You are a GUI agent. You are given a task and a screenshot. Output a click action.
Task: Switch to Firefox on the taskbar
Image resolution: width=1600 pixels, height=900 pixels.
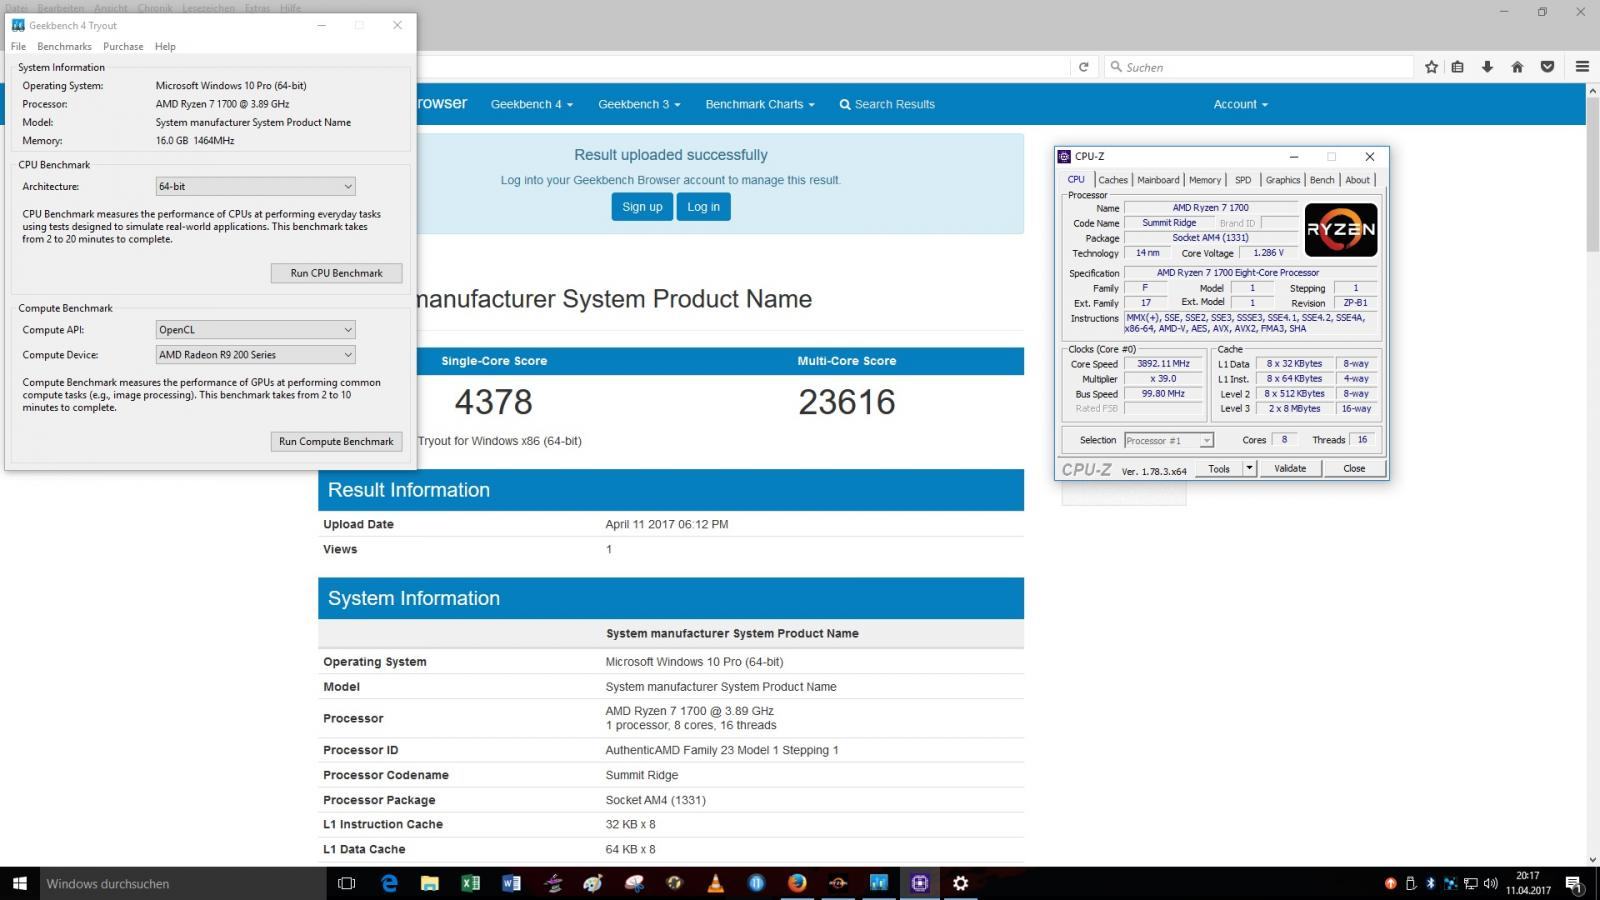797,883
